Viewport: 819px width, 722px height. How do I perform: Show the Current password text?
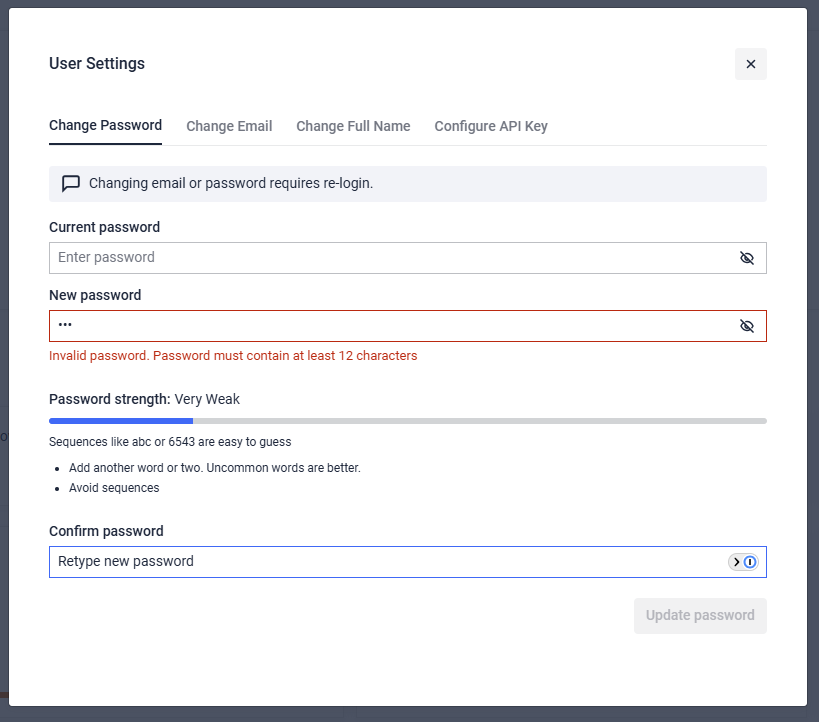(x=746, y=258)
